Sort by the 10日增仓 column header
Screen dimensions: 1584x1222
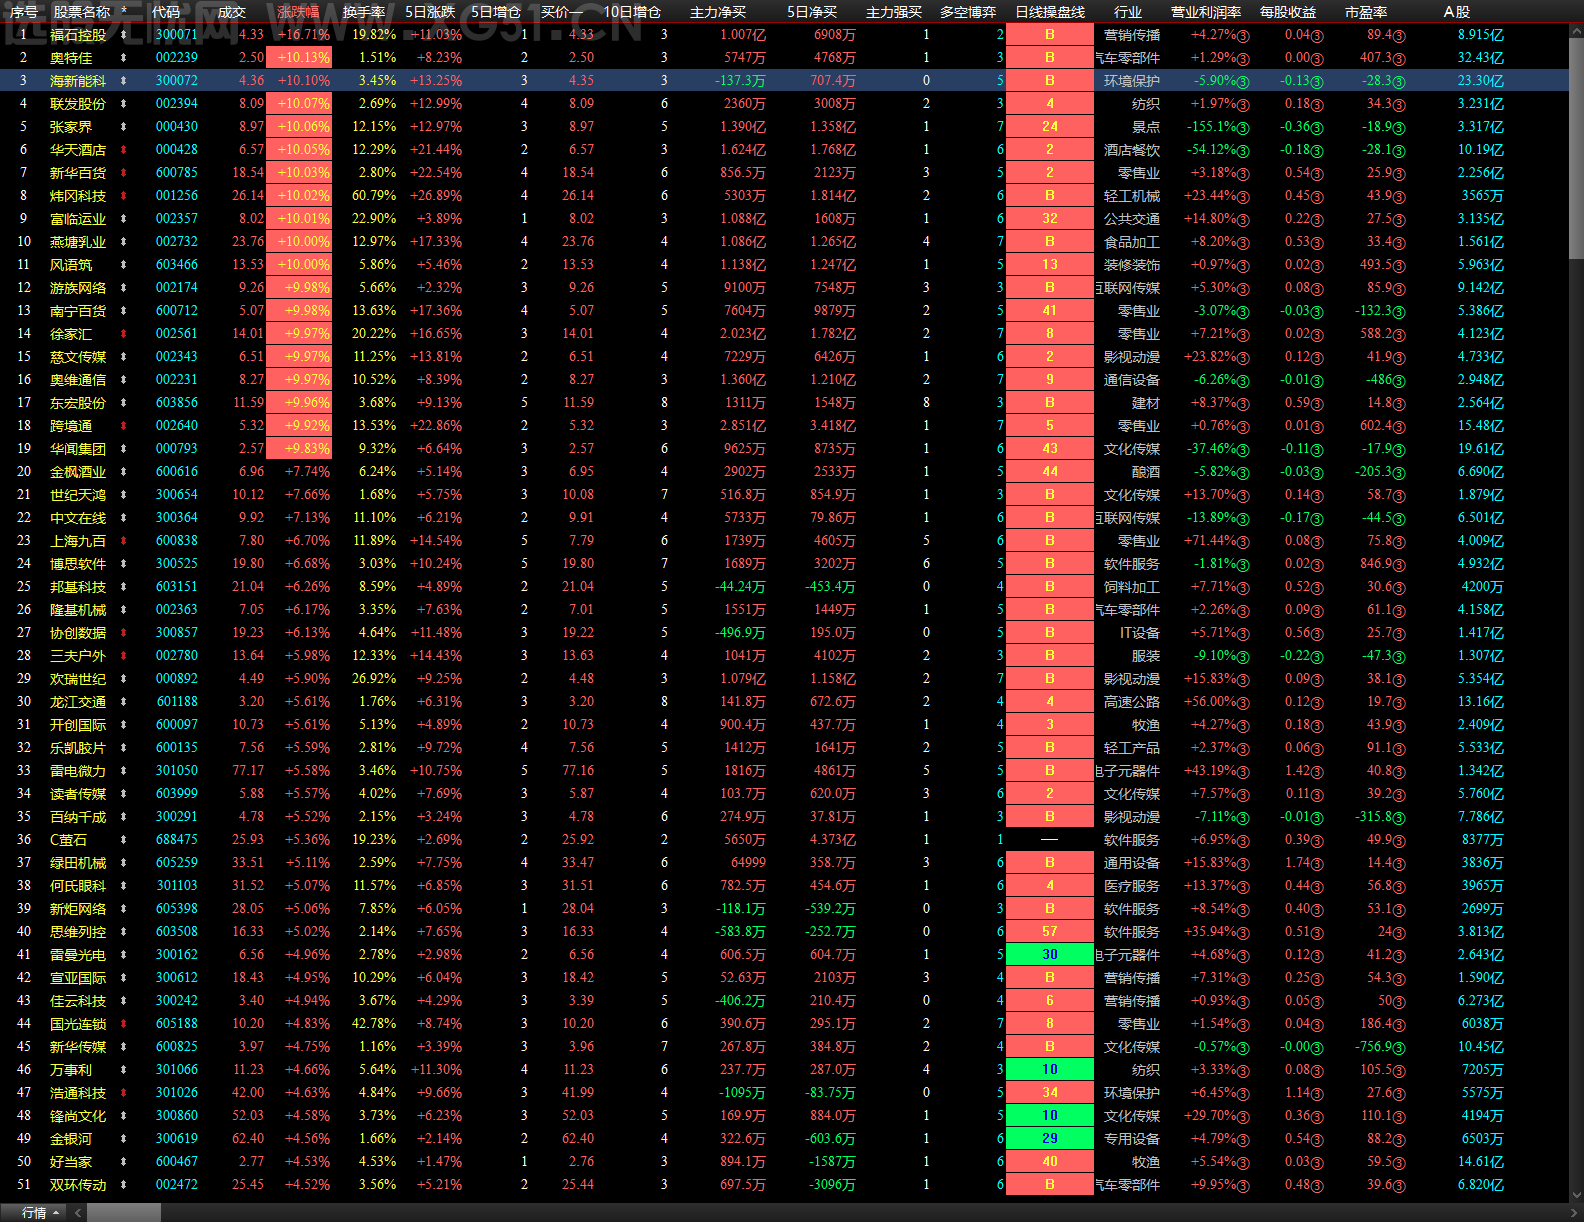pyautogui.click(x=632, y=12)
